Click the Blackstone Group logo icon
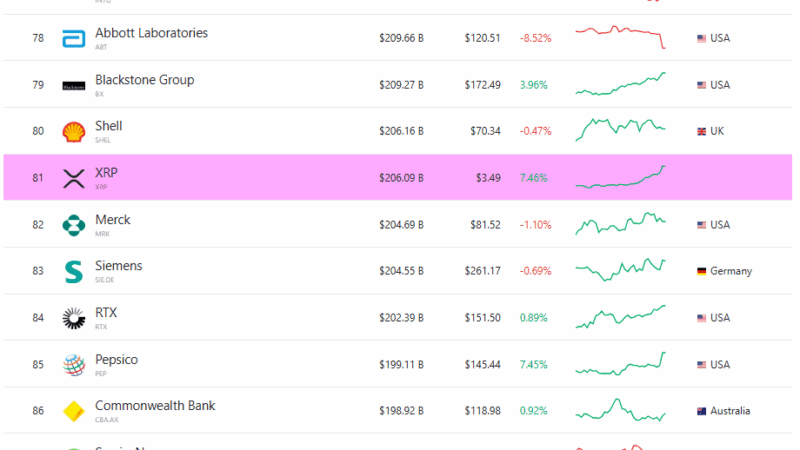Screen dimensions: 800x450 [x=73, y=86]
